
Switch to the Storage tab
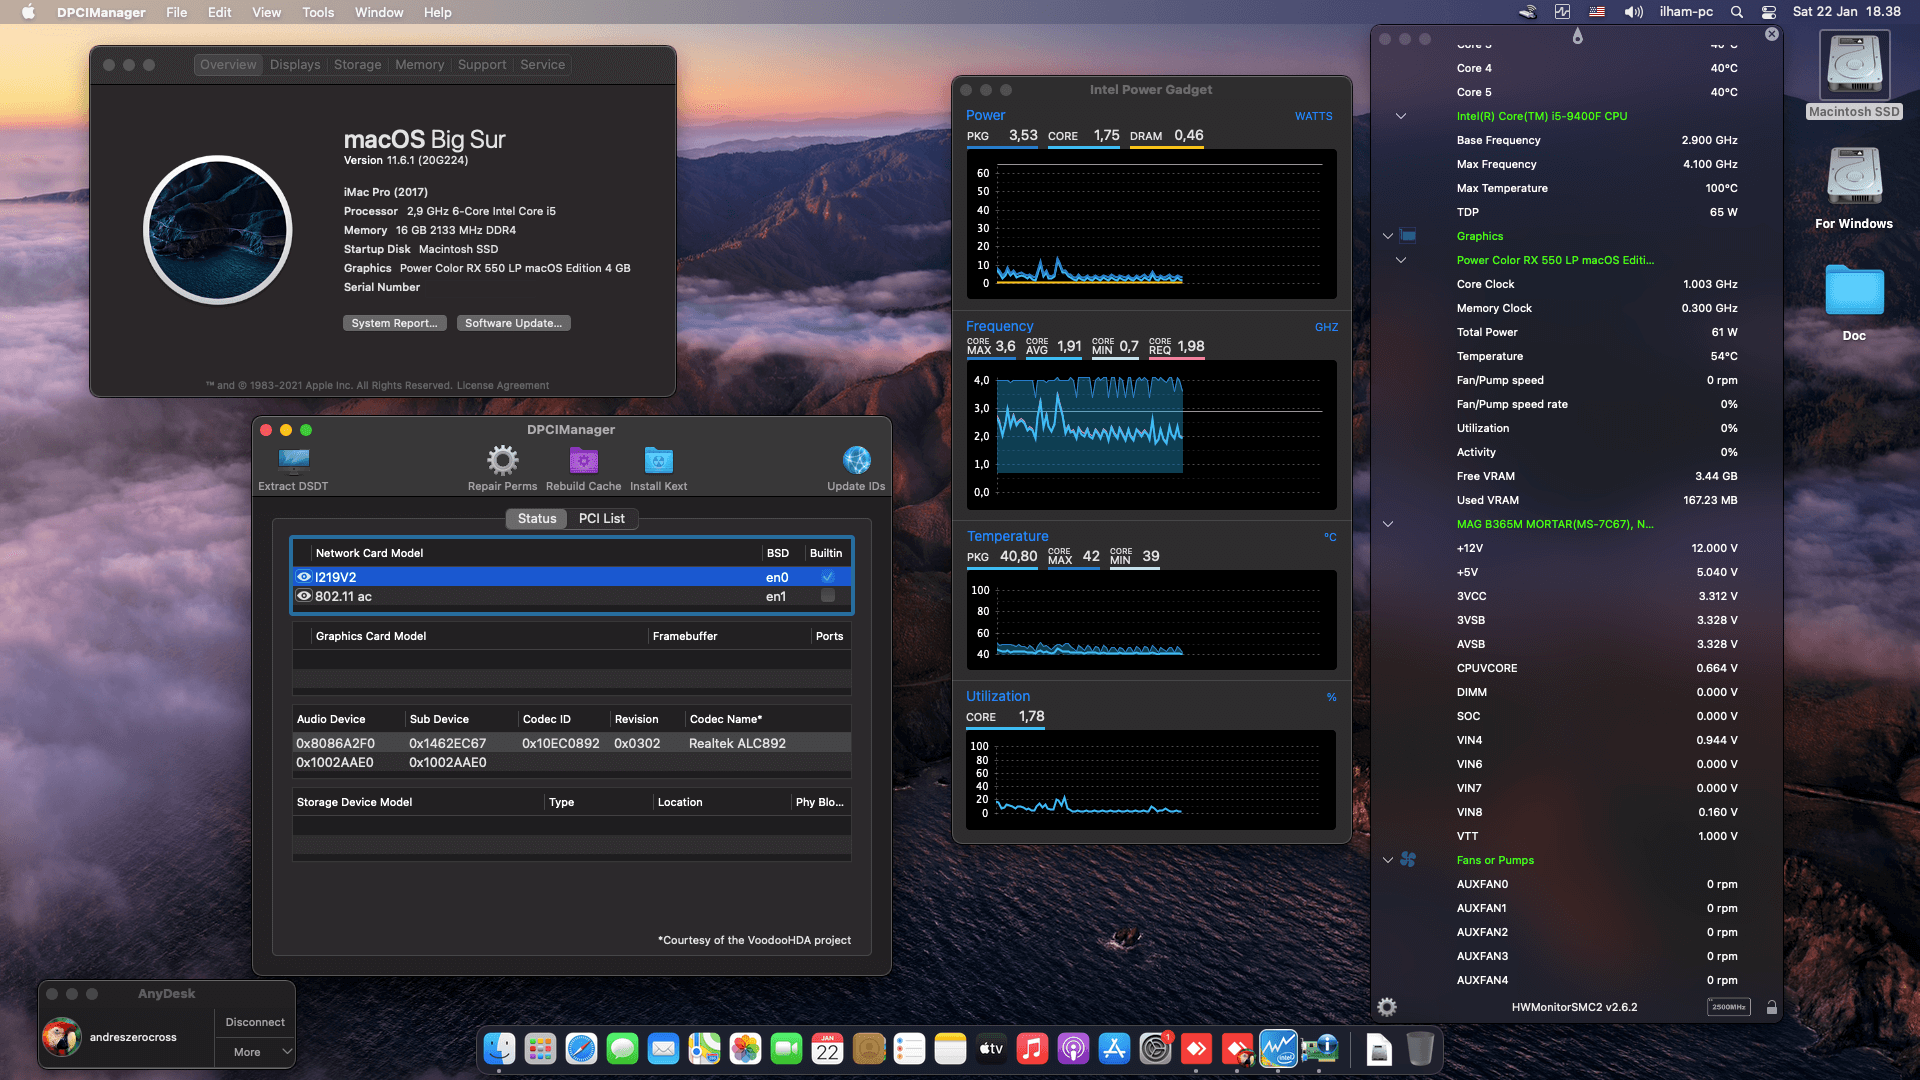[357, 64]
